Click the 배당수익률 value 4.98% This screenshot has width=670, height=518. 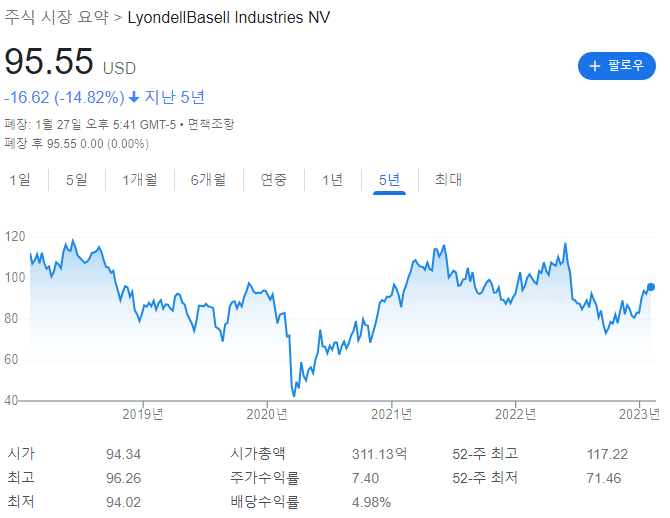tap(371, 502)
